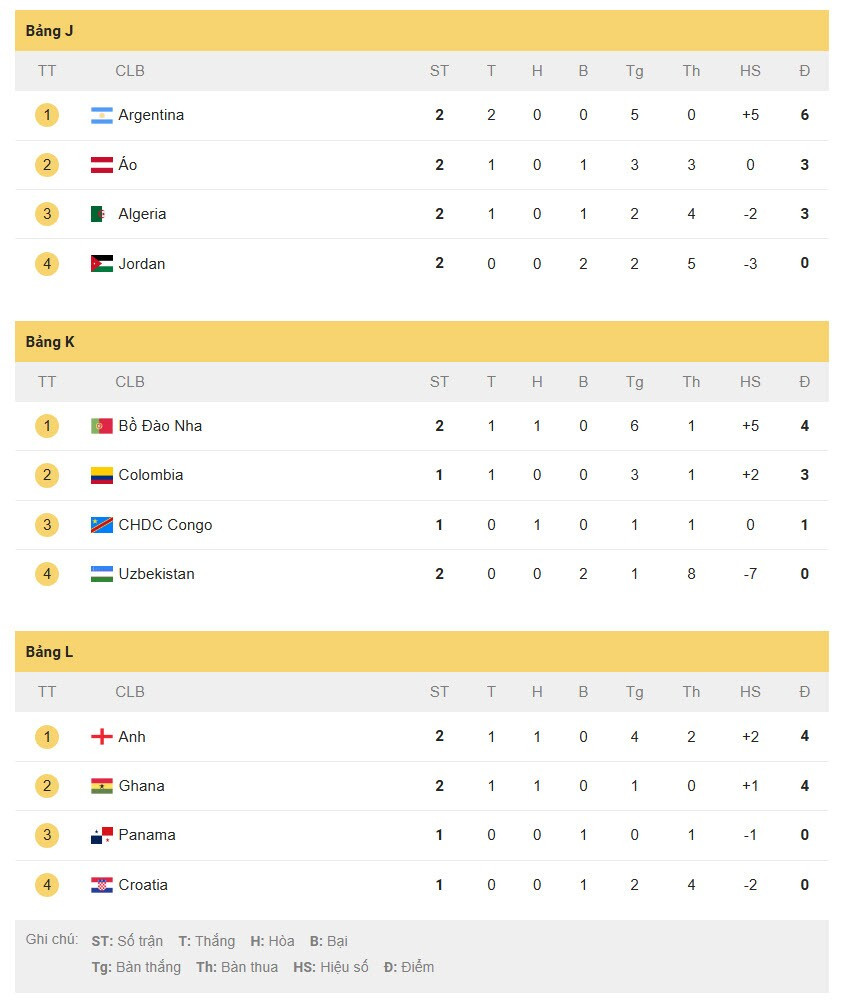This screenshot has width=844, height=1001.
Task: Click the HS column header in Bảng J
Action: [x=750, y=71]
